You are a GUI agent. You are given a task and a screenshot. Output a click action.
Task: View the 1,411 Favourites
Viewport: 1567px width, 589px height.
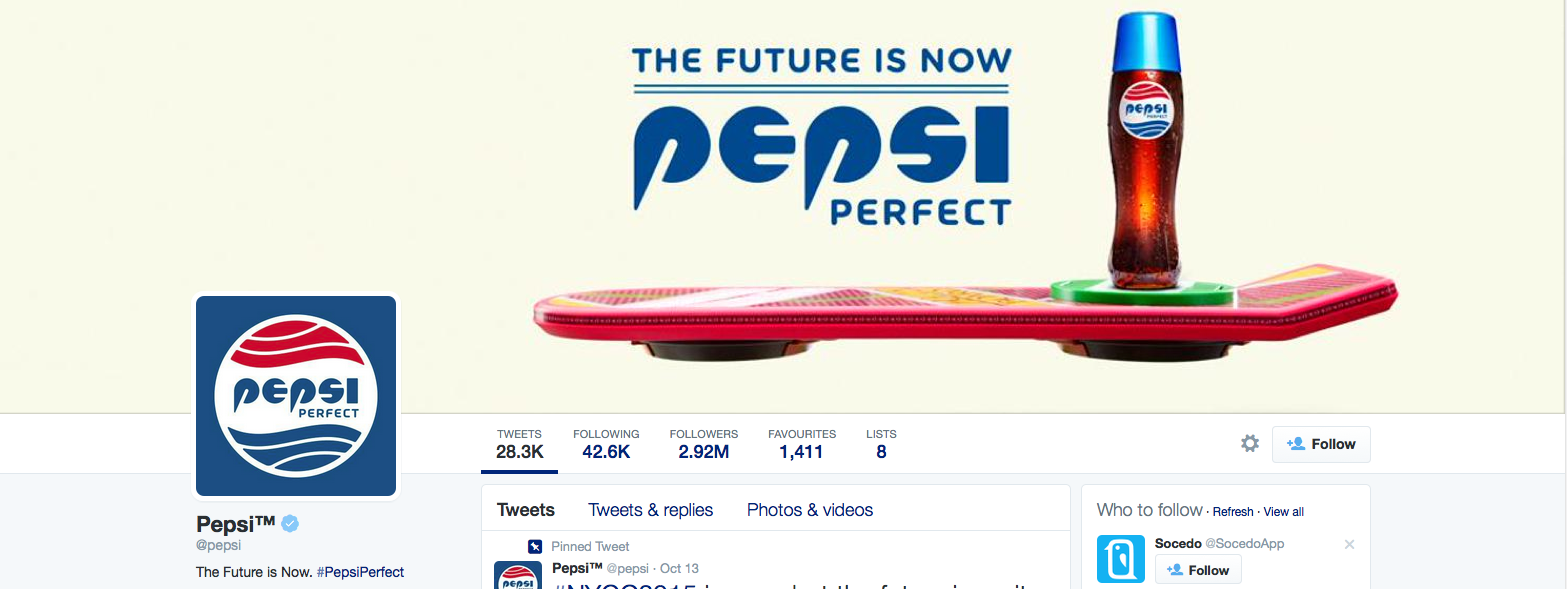801,444
